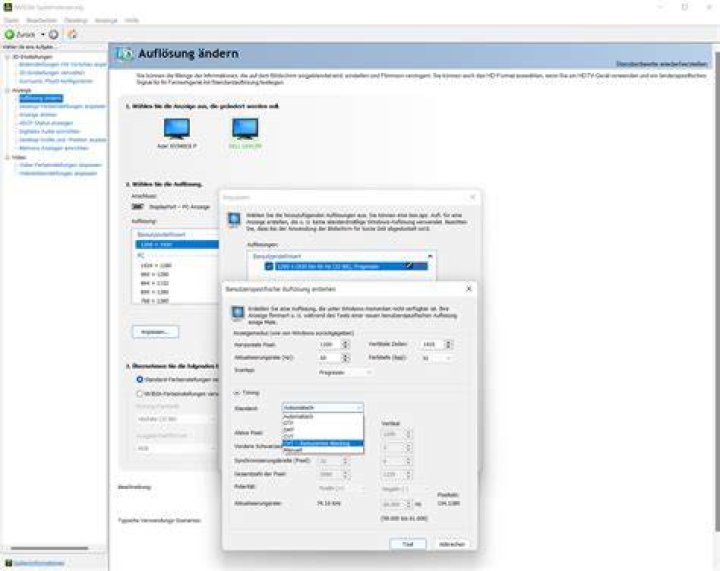Open 3D-Einstellungen verwalten

52,73
